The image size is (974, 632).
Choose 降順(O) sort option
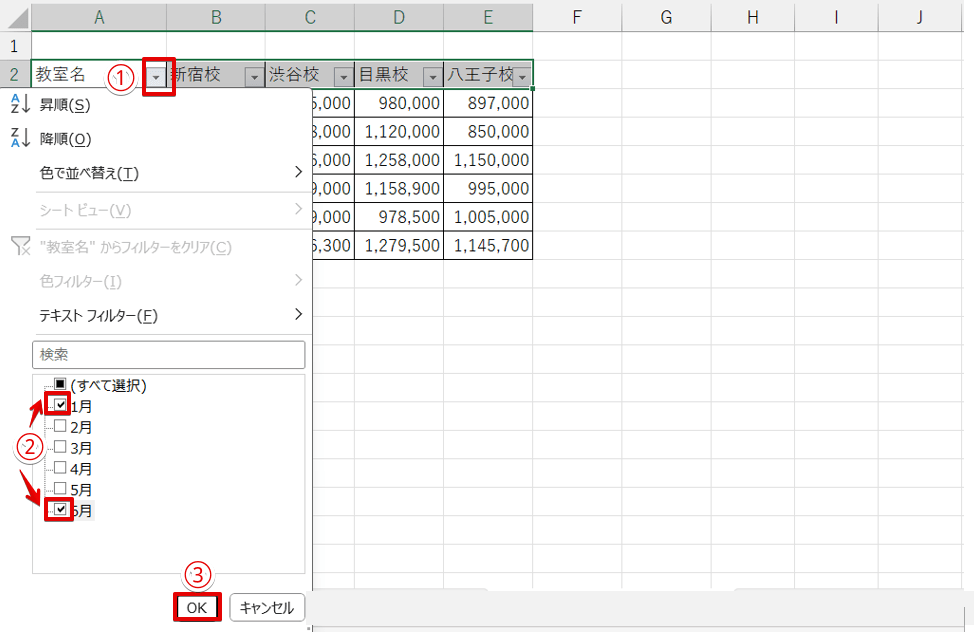tap(65, 139)
